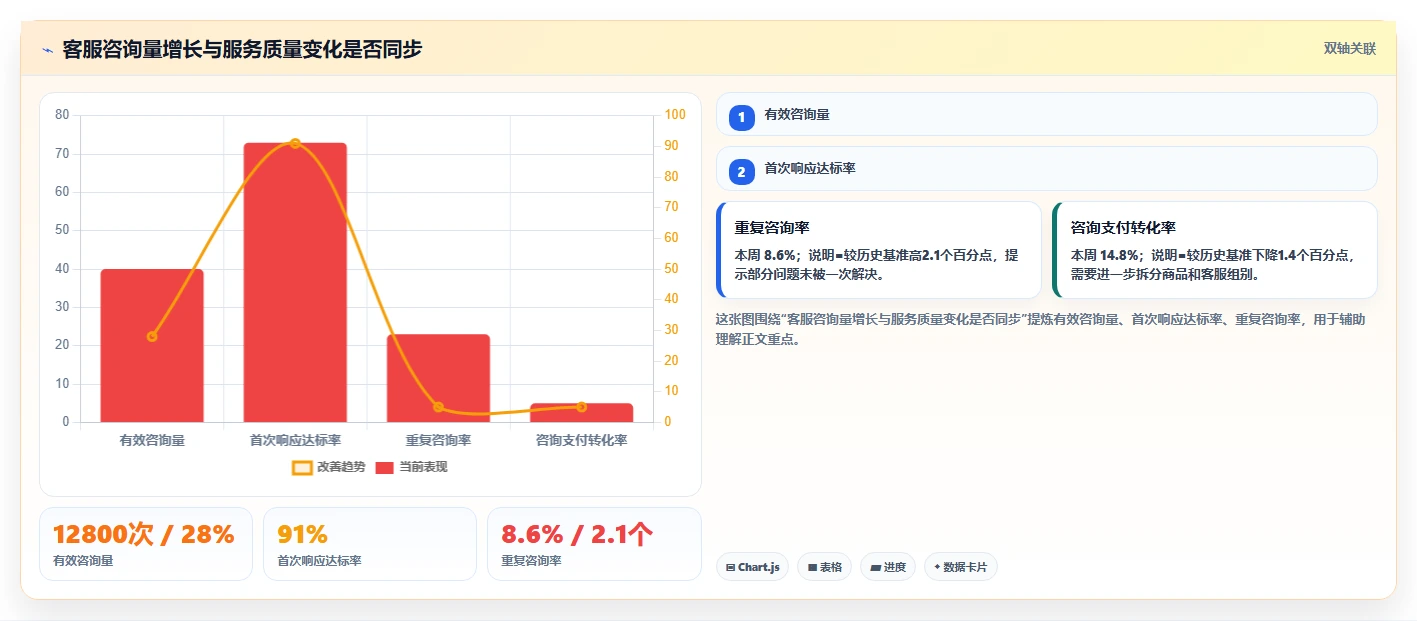This screenshot has width=1417, height=621.
Task: Click the left axis value 80
Action: [x=62, y=115]
